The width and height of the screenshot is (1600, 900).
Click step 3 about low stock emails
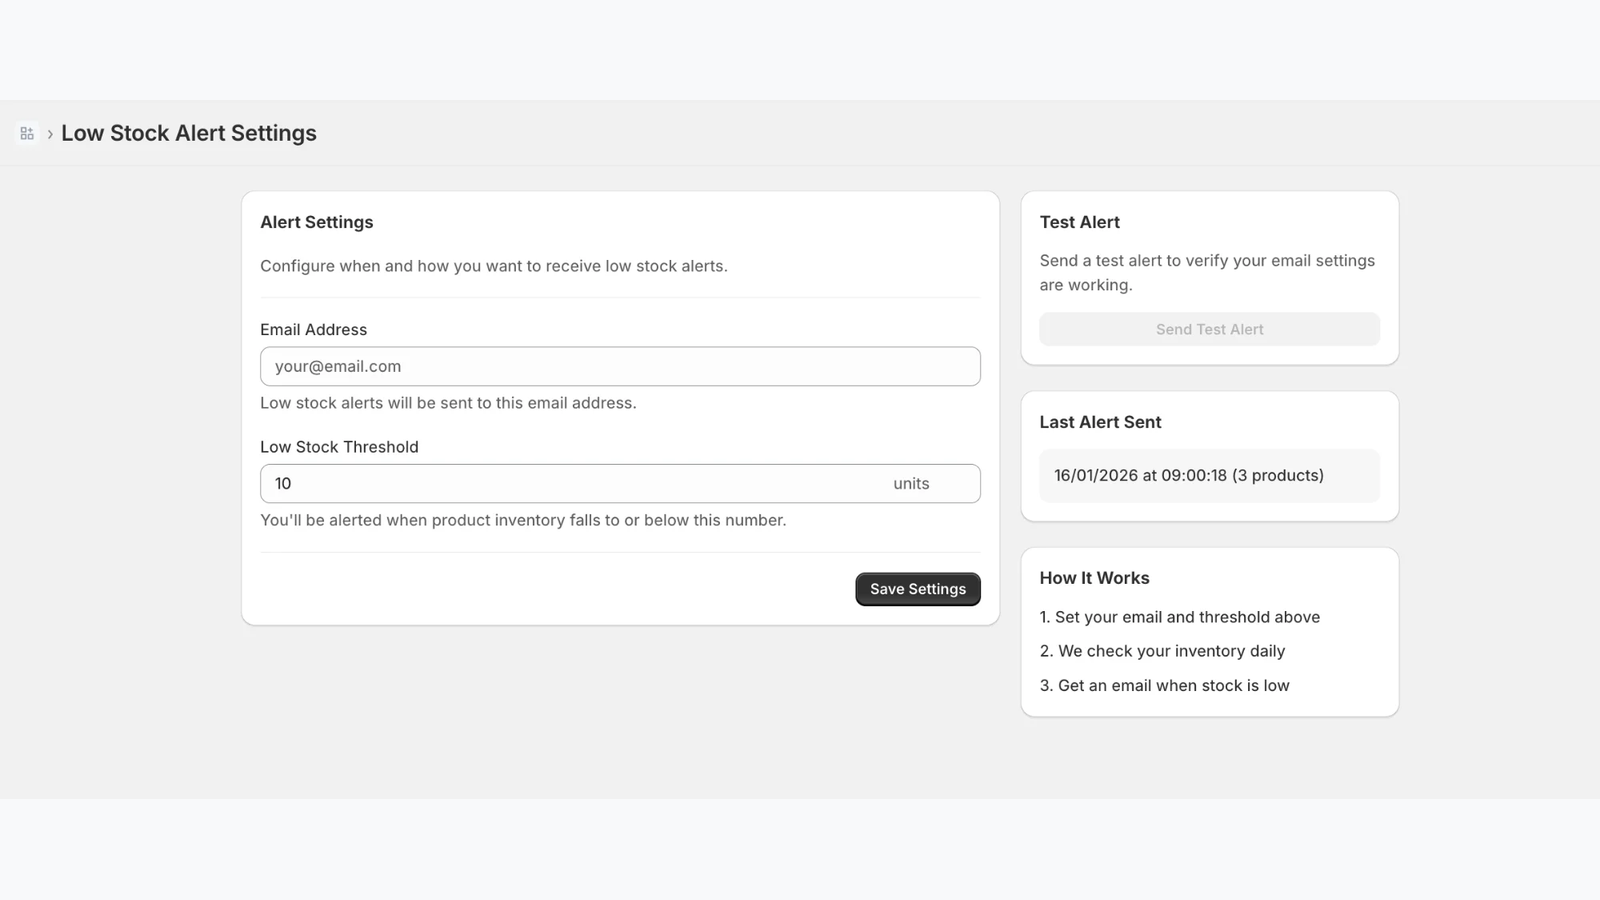click(1165, 685)
